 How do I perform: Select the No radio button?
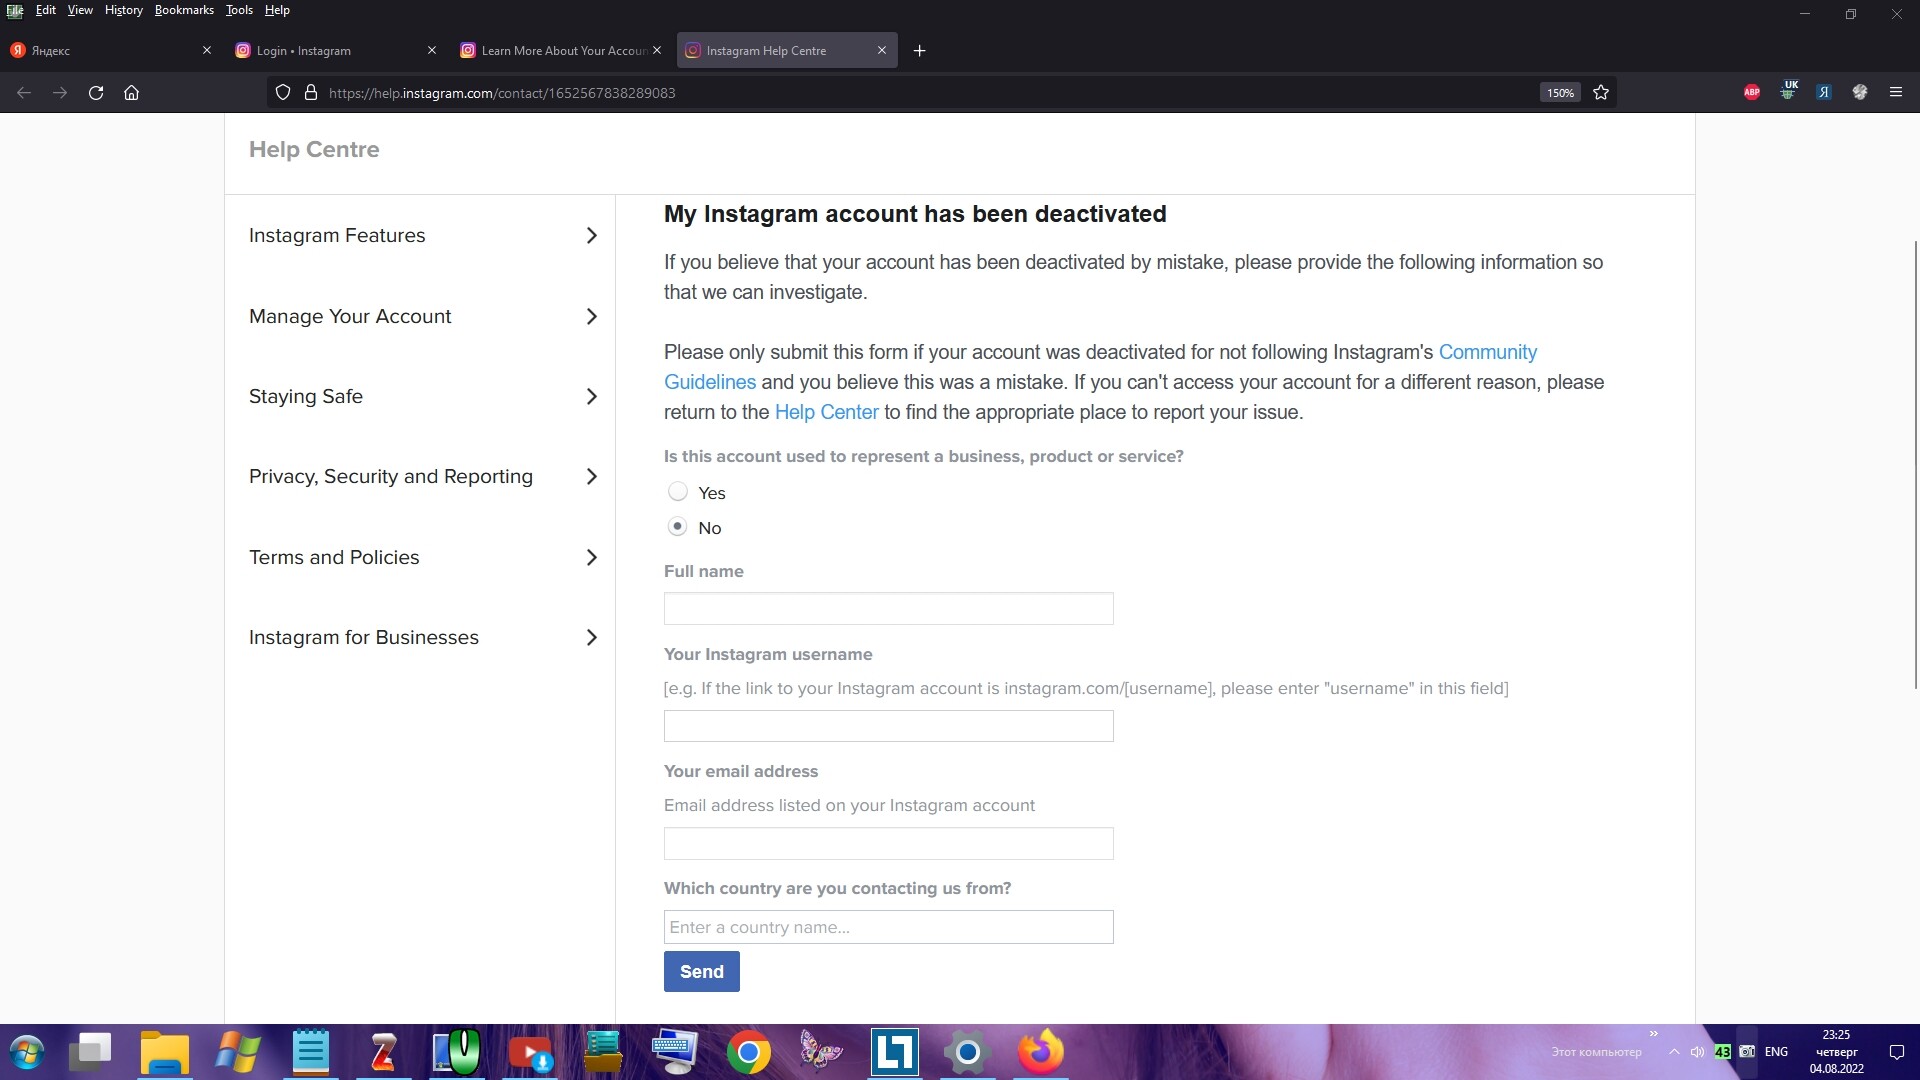(678, 526)
